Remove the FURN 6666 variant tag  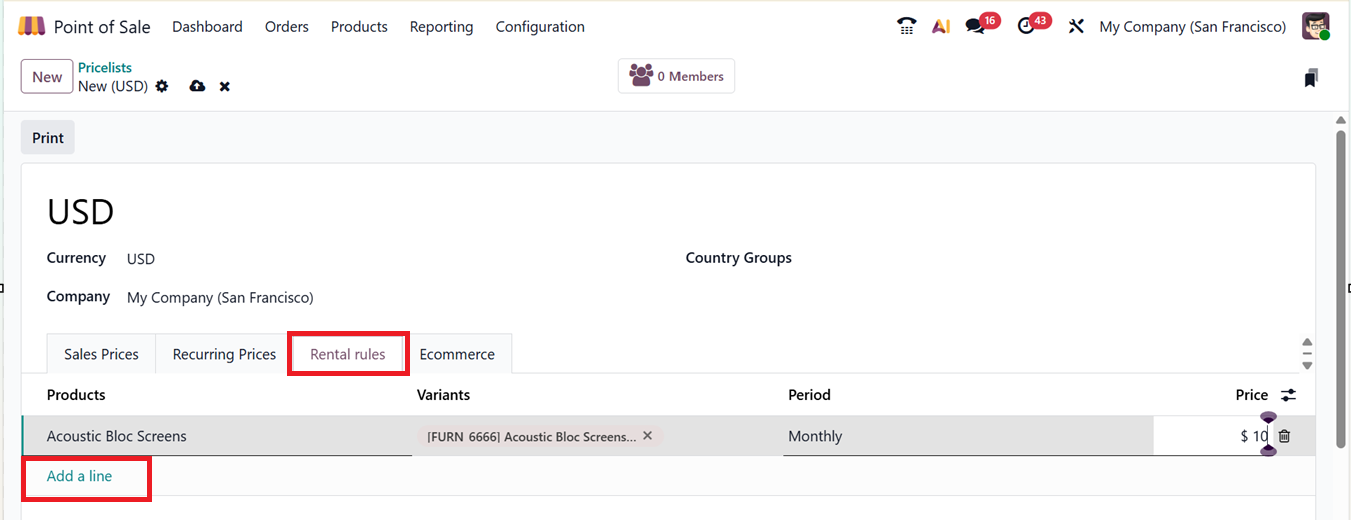(x=648, y=436)
